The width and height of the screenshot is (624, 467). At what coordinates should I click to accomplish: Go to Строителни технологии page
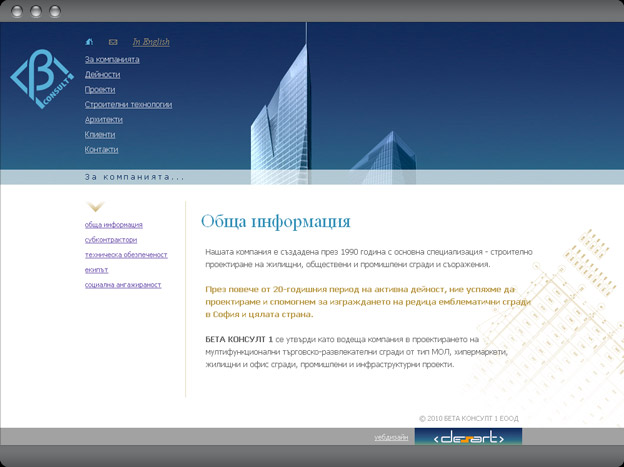[128, 105]
